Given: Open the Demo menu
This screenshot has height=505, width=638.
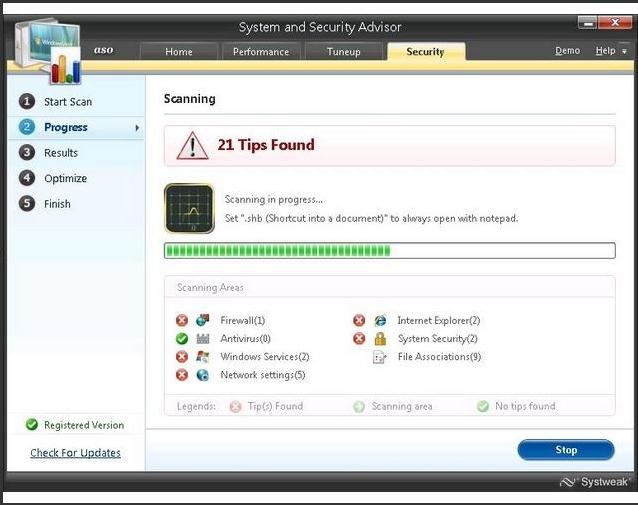Looking at the screenshot, I should click(x=567, y=50).
